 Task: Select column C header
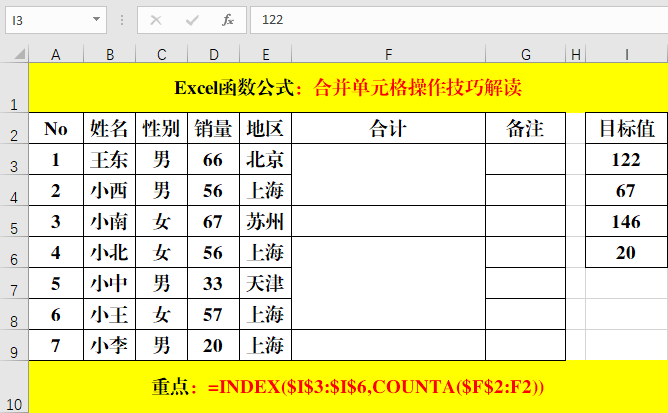161,55
